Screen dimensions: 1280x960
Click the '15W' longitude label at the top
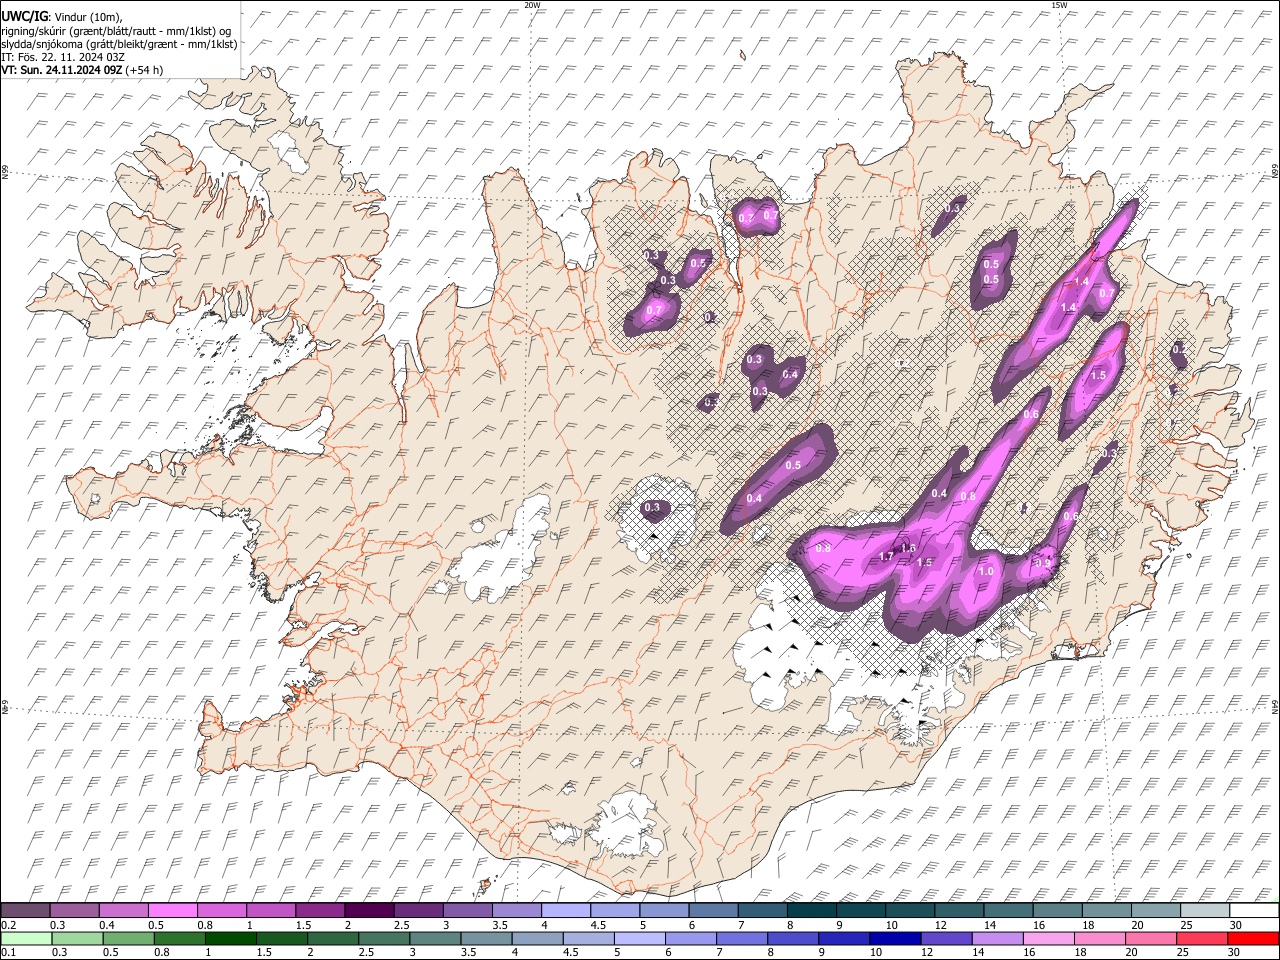click(x=1059, y=5)
